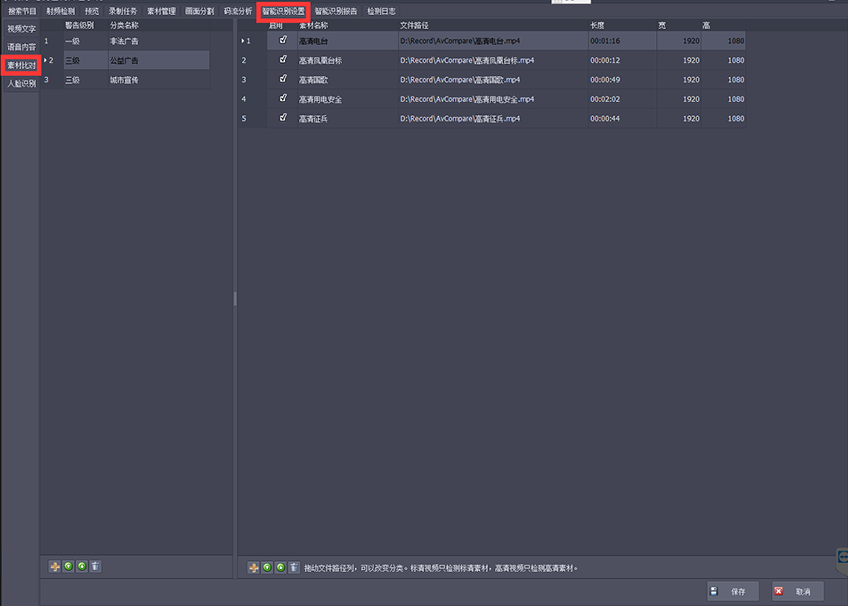
Task: Uncheck the enable box for 高清国歌
Action: (x=283, y=79)
